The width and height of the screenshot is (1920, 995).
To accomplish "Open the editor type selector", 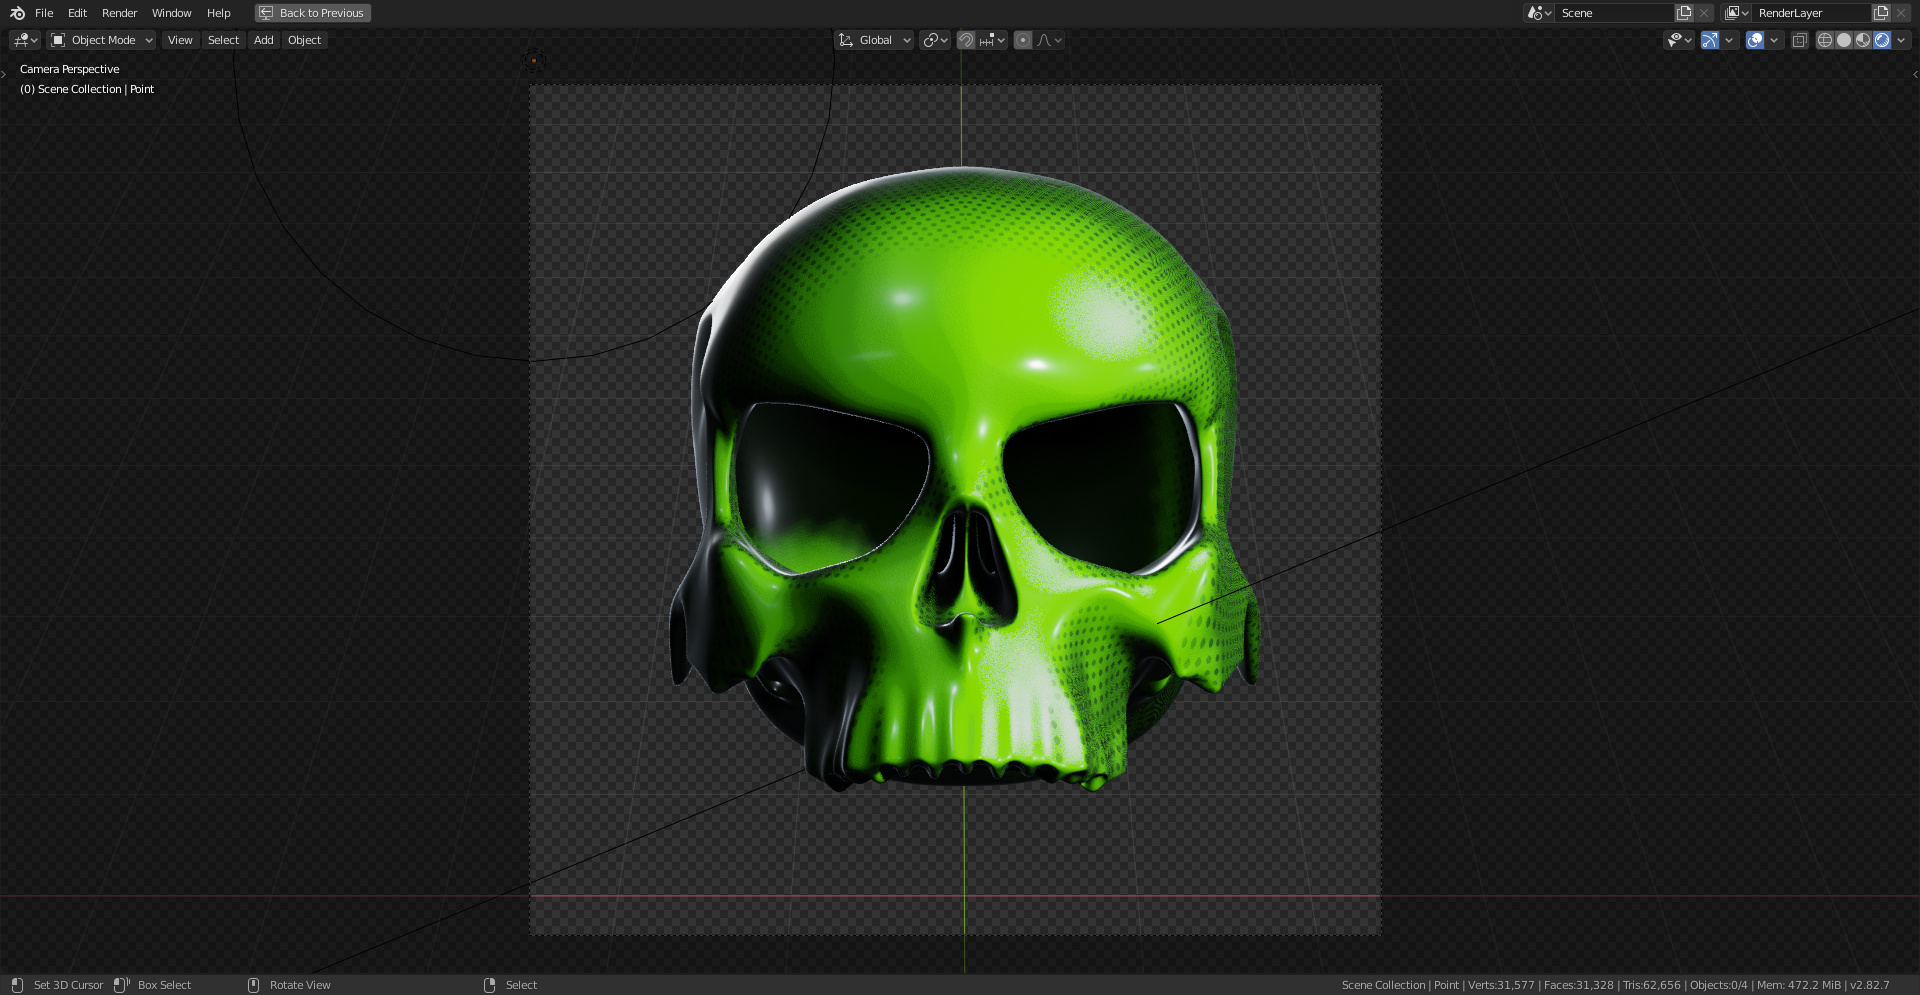I will coord(25,40).
